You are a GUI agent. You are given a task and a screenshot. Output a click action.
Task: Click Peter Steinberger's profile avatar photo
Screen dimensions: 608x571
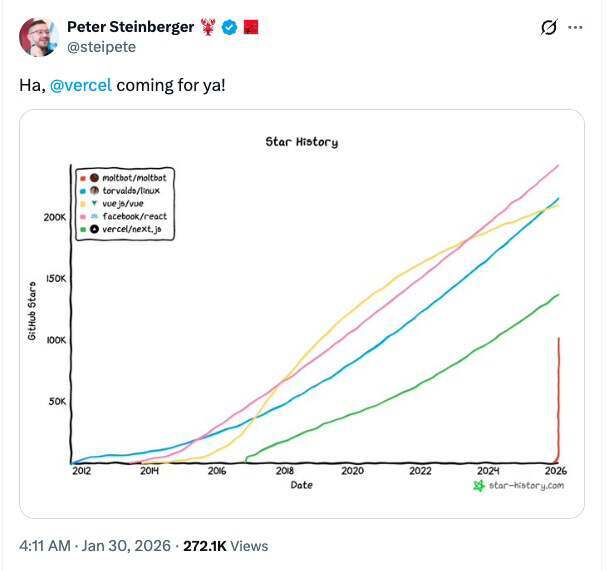39,37
